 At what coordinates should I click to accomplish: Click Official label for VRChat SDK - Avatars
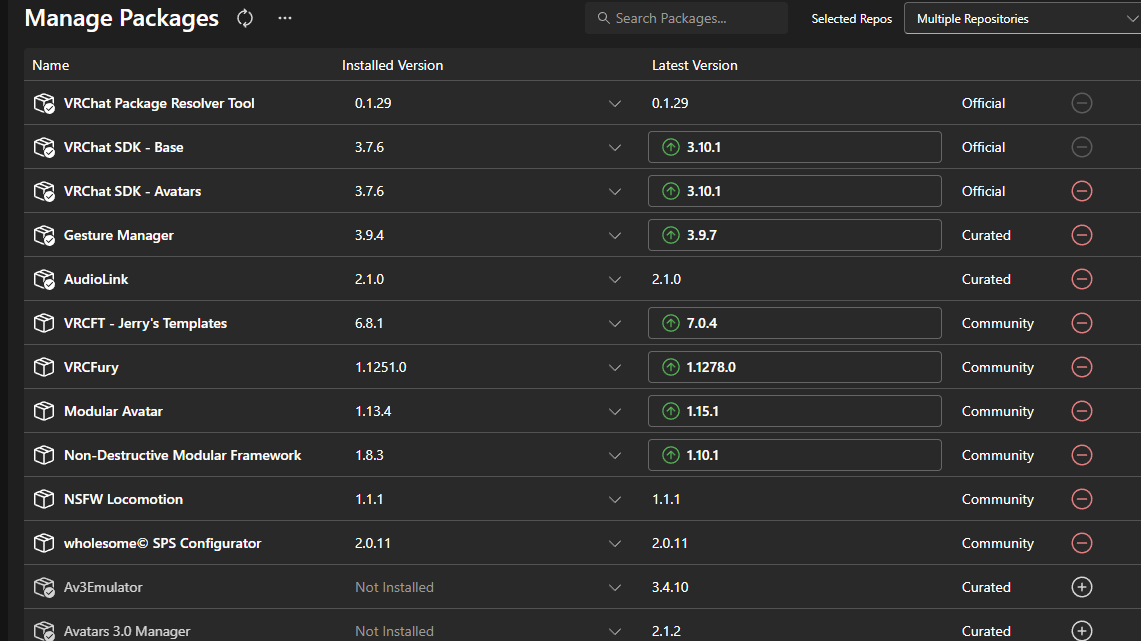point(983,191)
